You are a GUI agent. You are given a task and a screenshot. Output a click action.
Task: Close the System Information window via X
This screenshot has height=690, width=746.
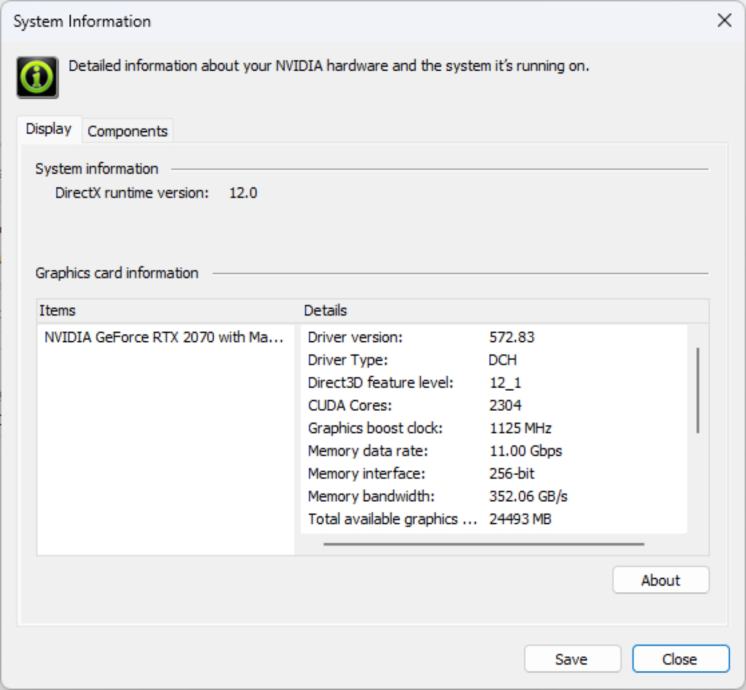[x=724, y=21]
